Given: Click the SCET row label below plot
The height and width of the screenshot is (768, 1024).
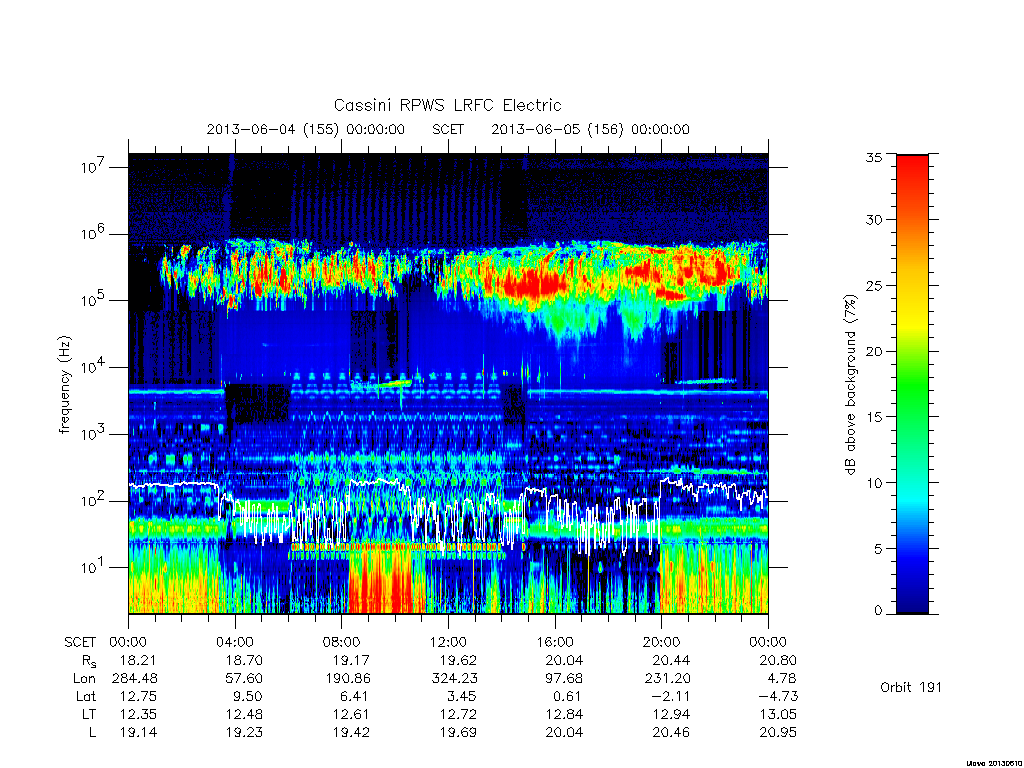Looking at the screenshot, I should [80, 642].
